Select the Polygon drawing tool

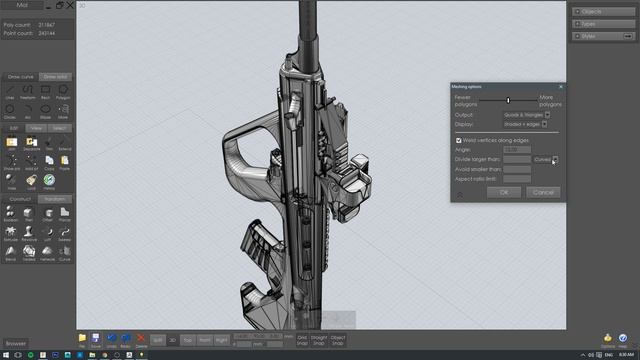click(63, 92)
